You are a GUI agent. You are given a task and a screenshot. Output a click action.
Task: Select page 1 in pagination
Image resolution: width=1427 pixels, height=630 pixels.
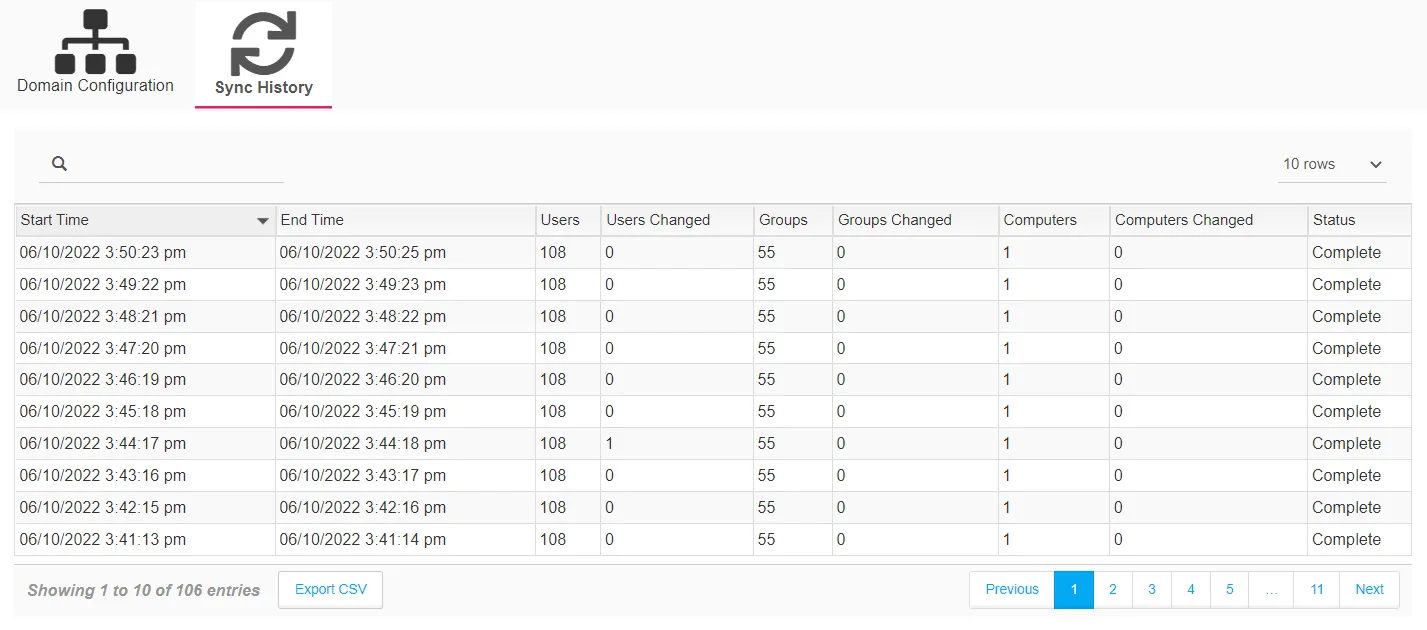tap(1074, 590)
